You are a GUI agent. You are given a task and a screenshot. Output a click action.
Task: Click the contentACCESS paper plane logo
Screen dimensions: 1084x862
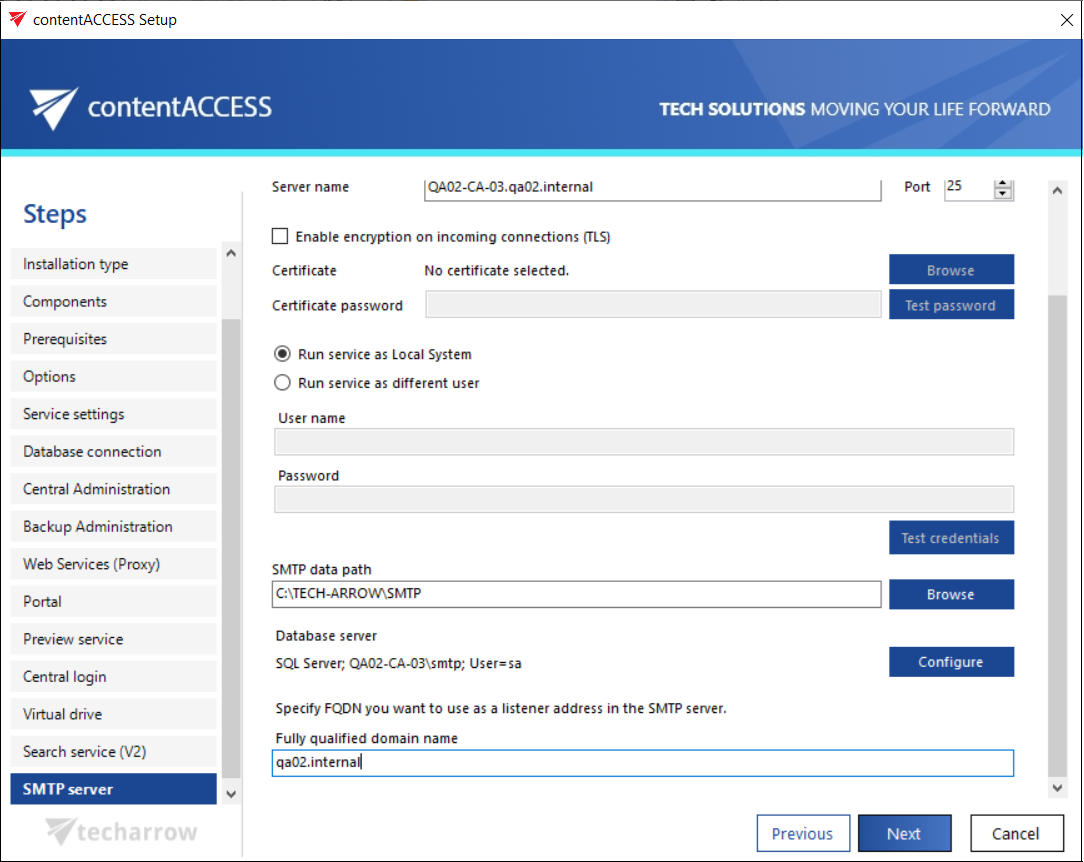click(53, 108)
